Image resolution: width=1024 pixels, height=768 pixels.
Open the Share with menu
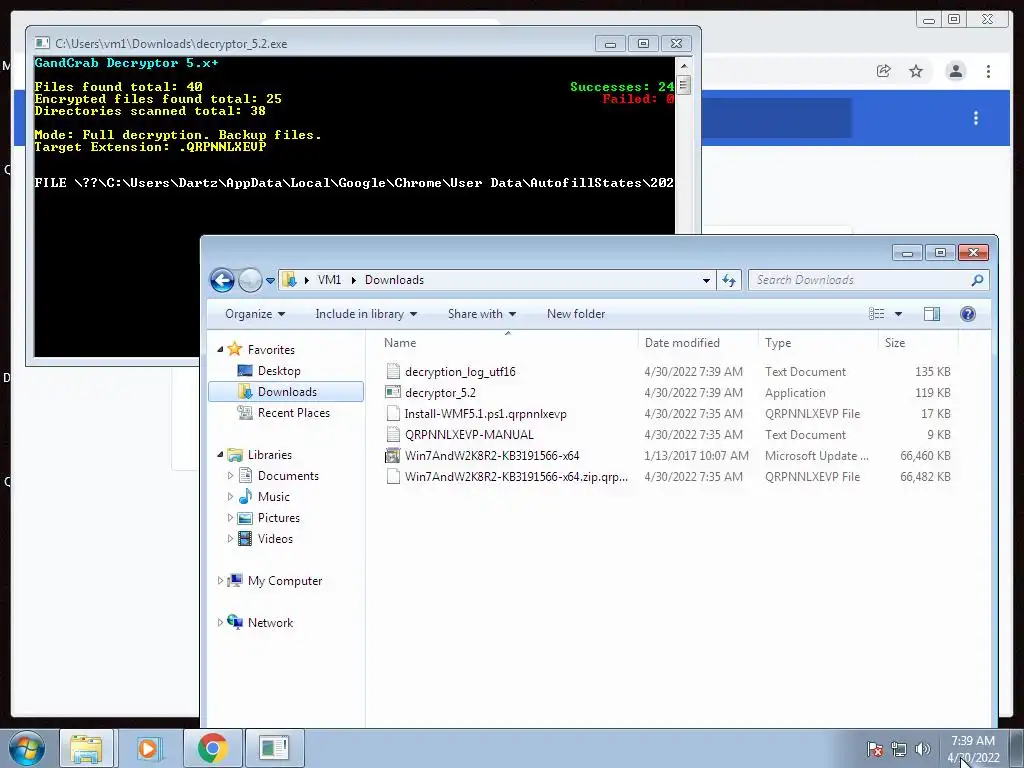[482, 314]
